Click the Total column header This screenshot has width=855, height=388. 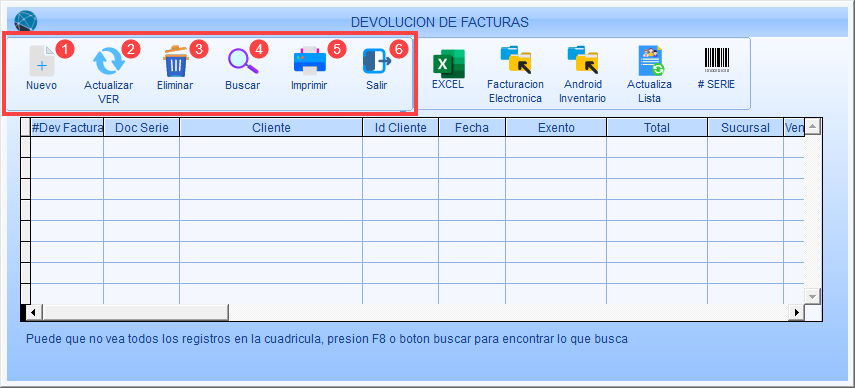coord(657,128)
